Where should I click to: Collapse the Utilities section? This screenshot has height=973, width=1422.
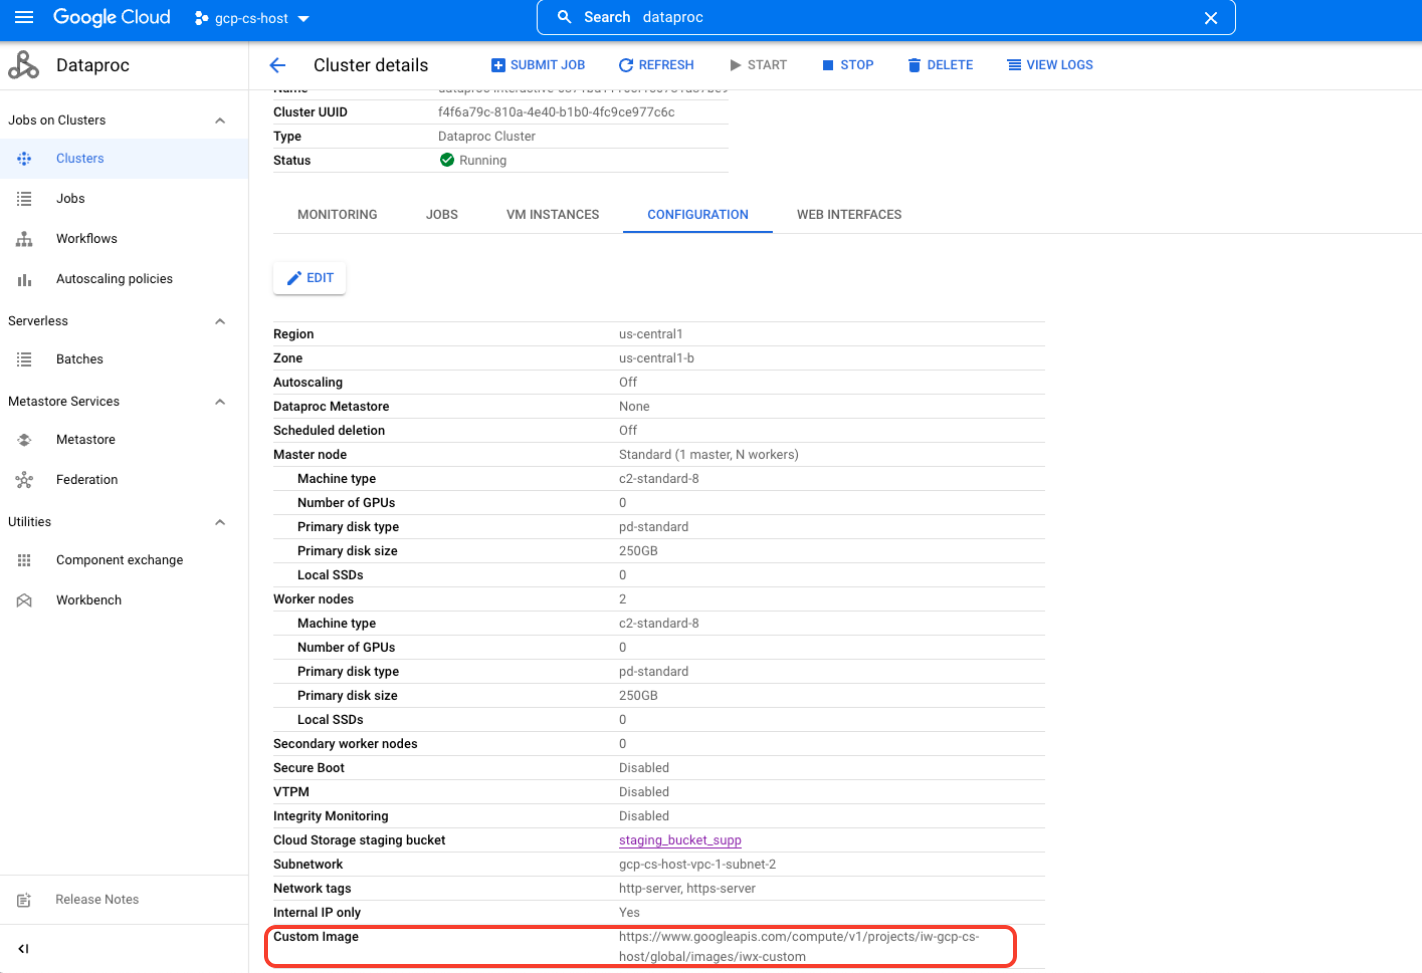click(x=220, y=523)
